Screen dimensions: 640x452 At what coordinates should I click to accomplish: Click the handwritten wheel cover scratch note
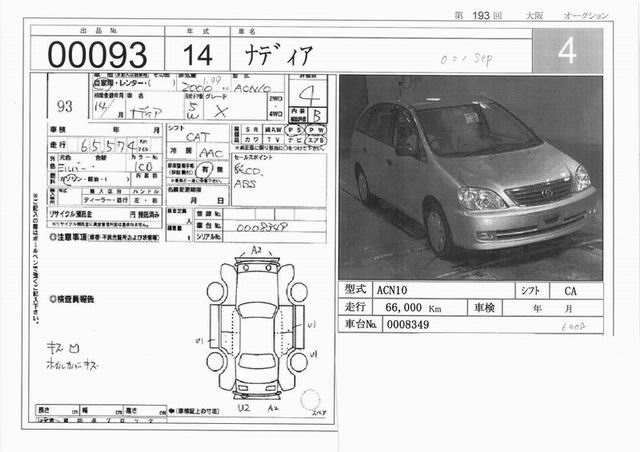[73, 364]
